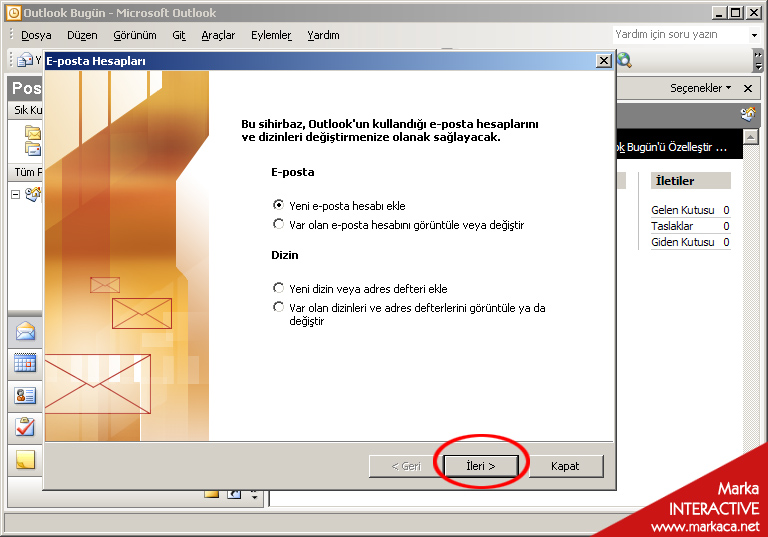This screenshot has height=537, width=768.
Task: Close the Outlook pane next to Seçenekler
Action: point(748,88)
